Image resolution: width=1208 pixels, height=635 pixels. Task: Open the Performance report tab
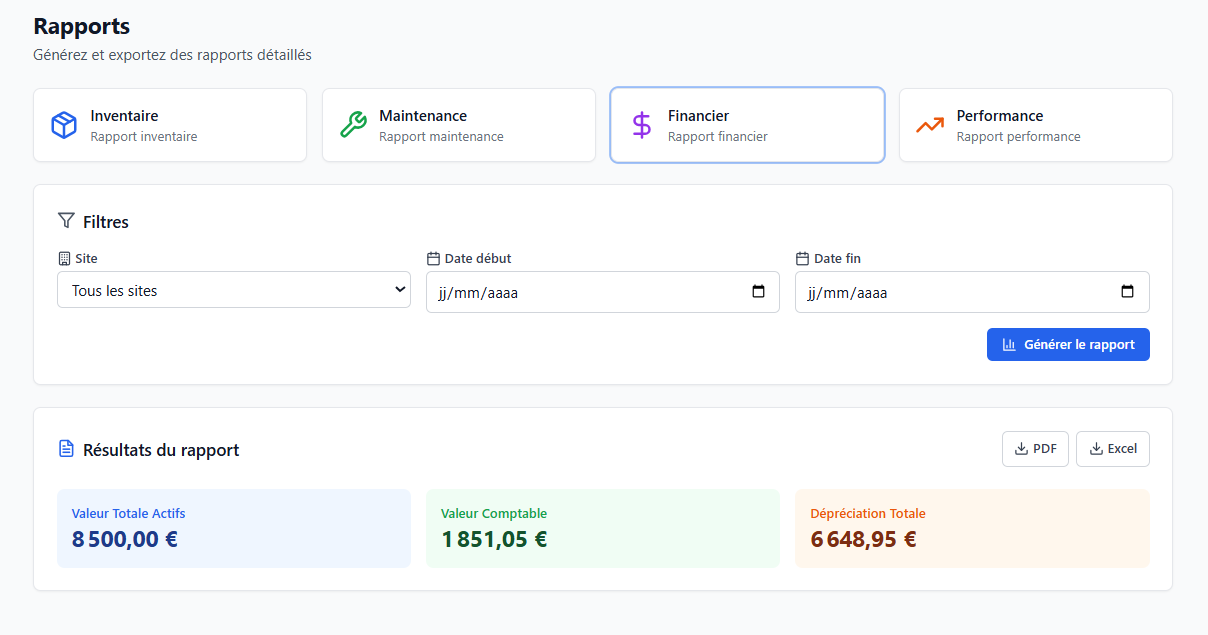tap(1035, 125)
